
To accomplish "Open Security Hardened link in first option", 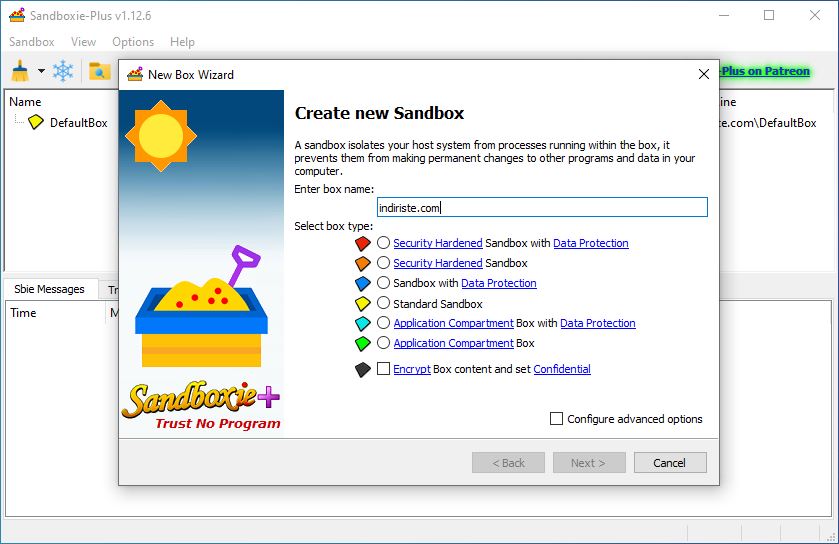I will [x=438, y=243].
